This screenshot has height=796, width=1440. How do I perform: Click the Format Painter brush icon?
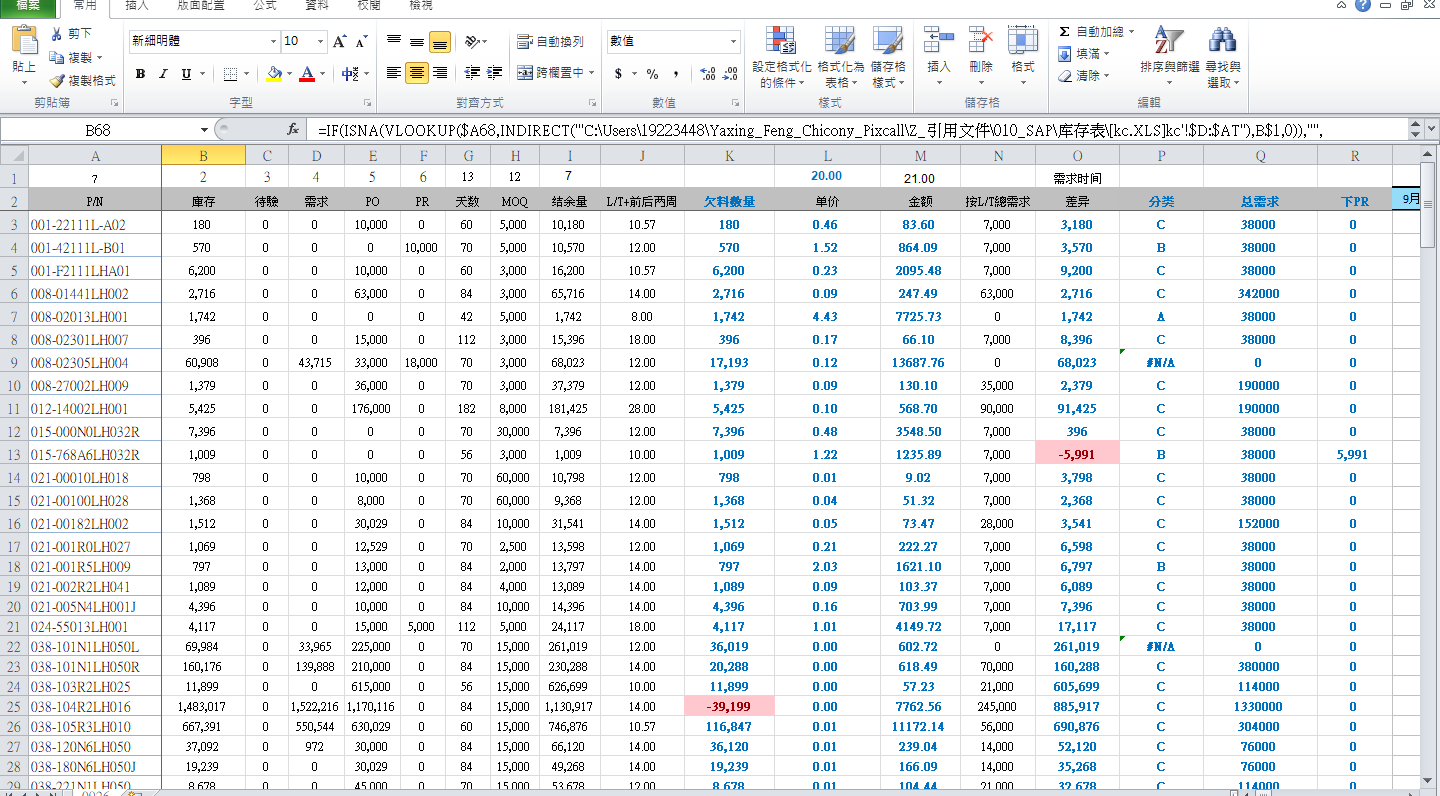click(x=58, y=80)
